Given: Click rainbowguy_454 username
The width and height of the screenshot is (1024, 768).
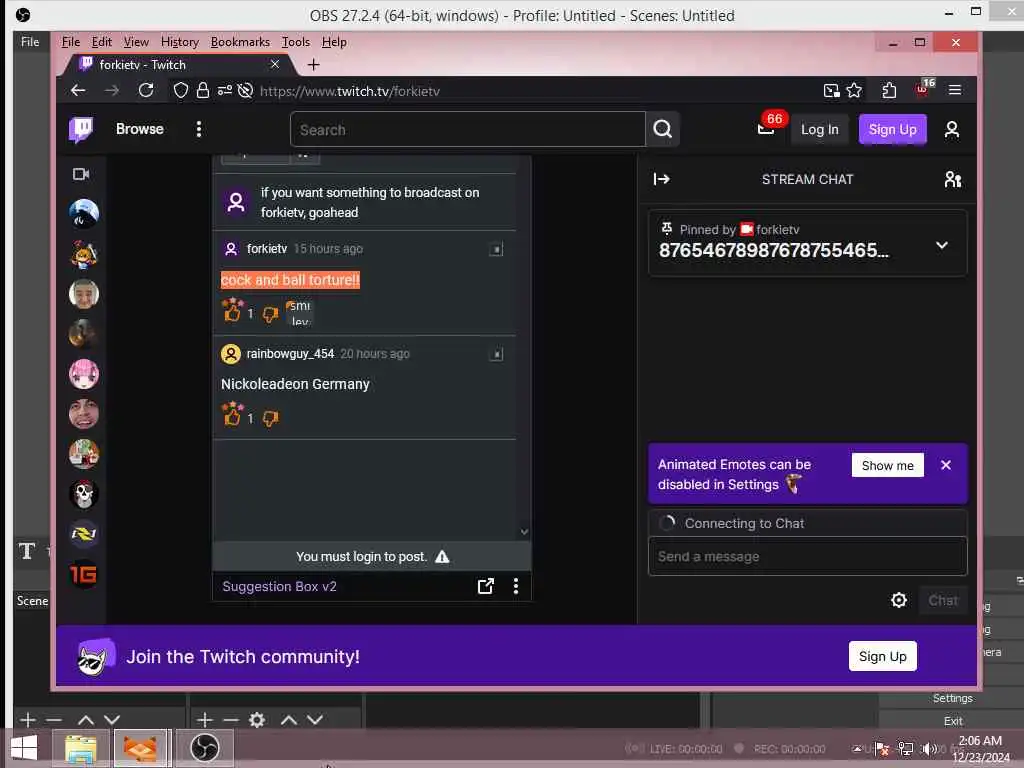Looking at the screenshot, I should coord(290,354).
